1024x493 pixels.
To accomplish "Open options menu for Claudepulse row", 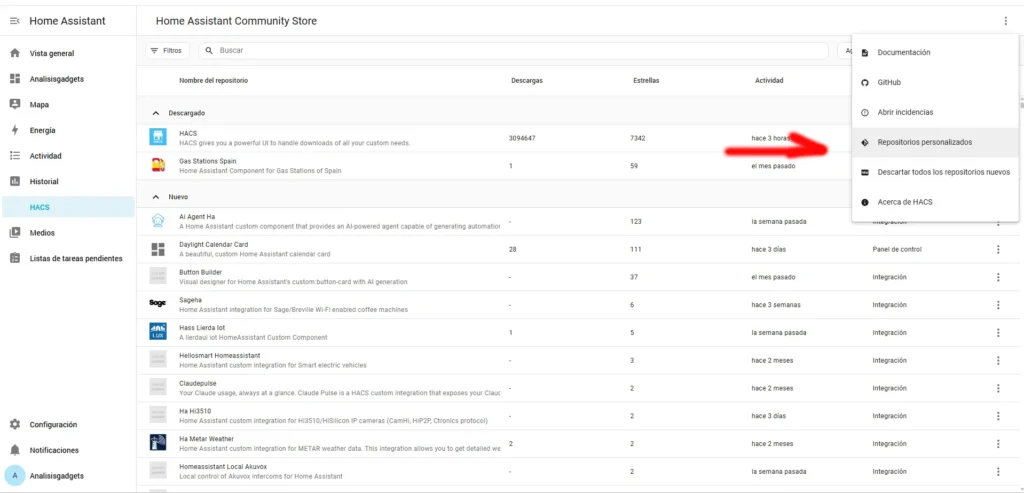I will point(998,388).
